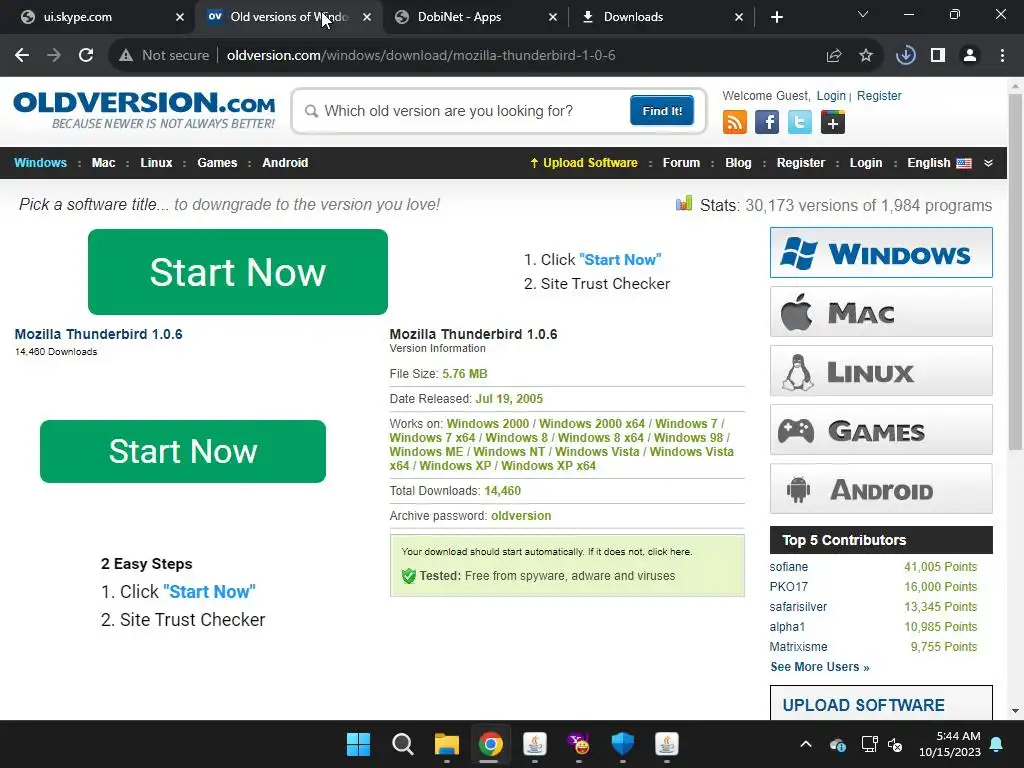The height and width of the screenshot is (768, 1024).
Task: Open the Forum nav link
Action: 681,163
